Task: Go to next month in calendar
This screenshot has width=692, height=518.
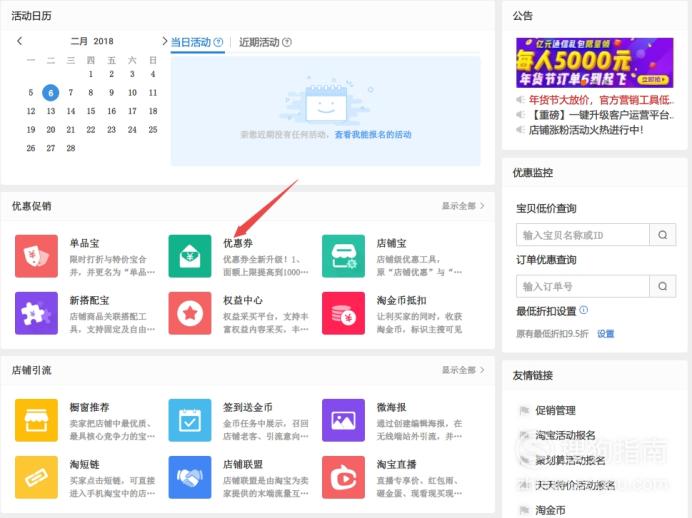Action: pos(165,41)
